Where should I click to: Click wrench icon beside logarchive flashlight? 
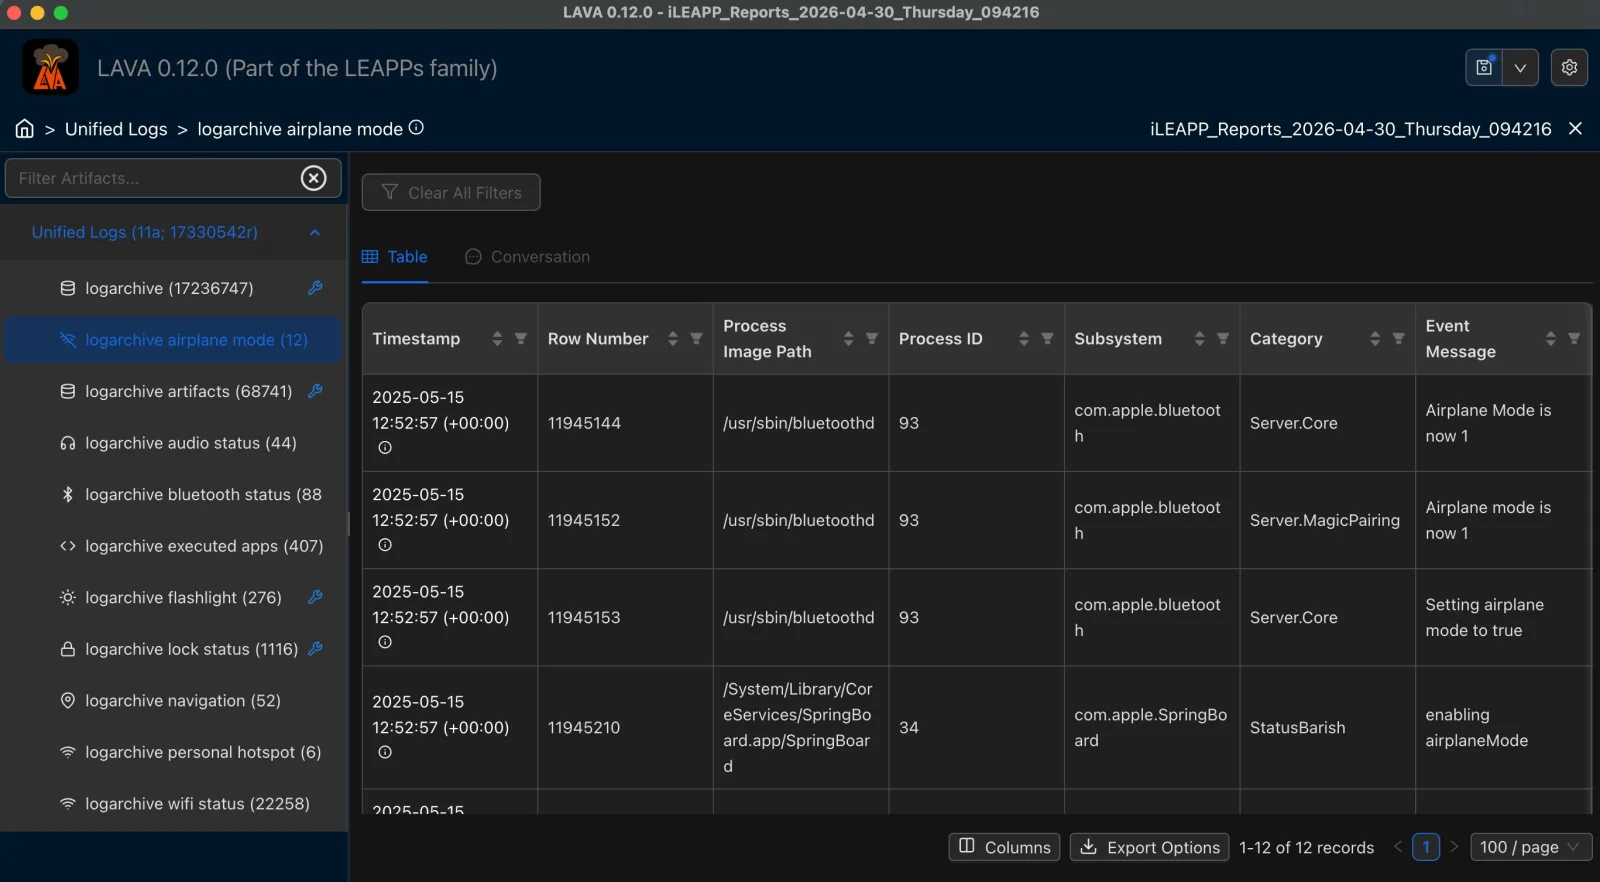point(315,597)
